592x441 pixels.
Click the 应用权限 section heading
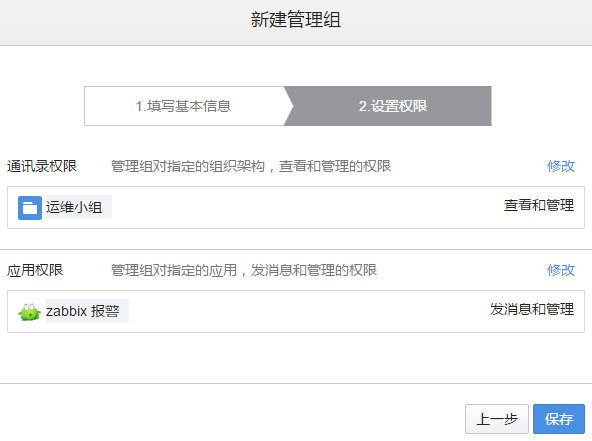coord(35,270)
